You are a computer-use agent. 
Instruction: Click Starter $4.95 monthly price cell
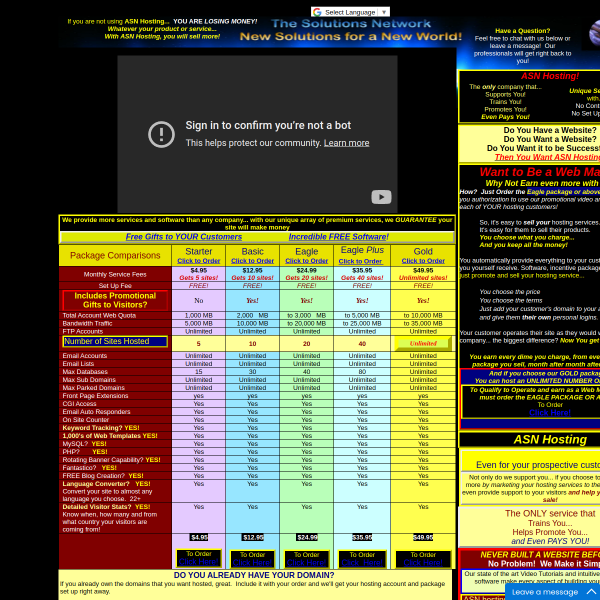pos(199,274)
